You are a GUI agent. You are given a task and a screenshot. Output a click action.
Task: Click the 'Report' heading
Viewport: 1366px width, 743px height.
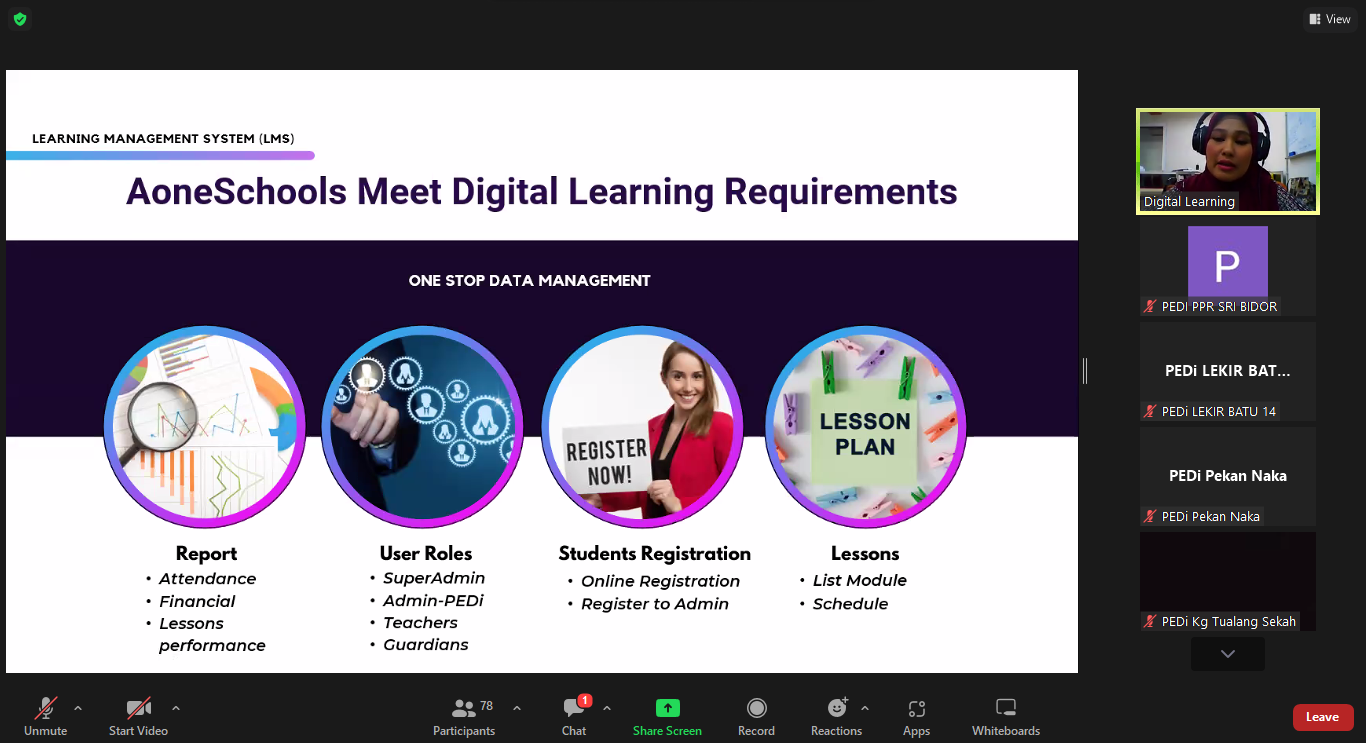pyautogui.click(x=206, y=554)
